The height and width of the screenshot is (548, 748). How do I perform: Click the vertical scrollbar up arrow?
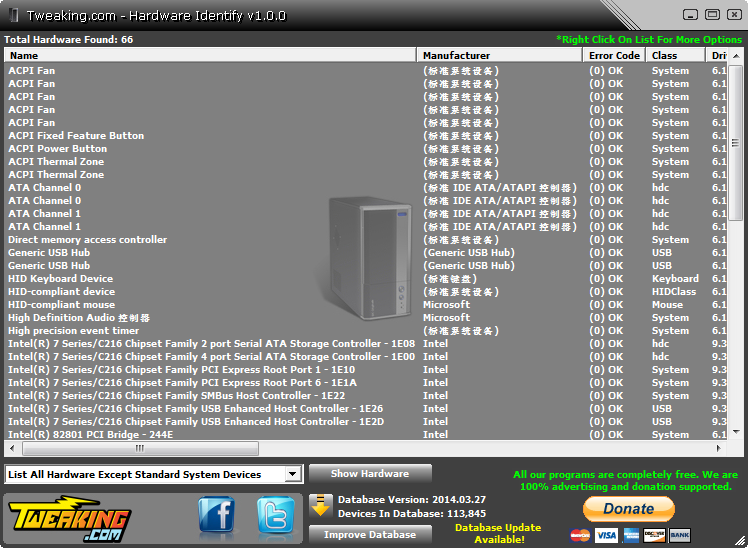736,56
